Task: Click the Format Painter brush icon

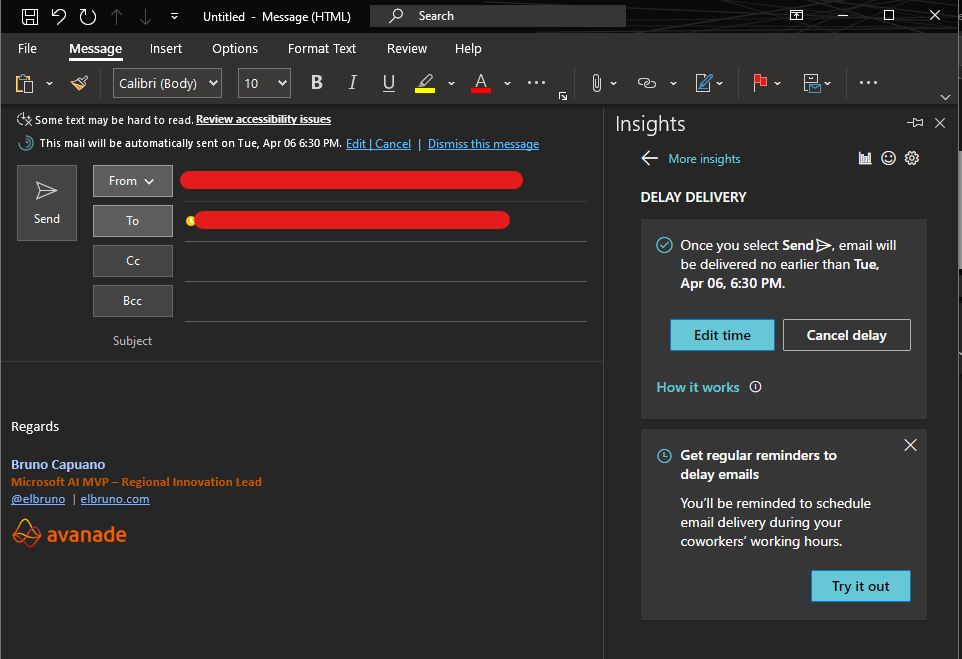Action: click(x=79, y=83)
